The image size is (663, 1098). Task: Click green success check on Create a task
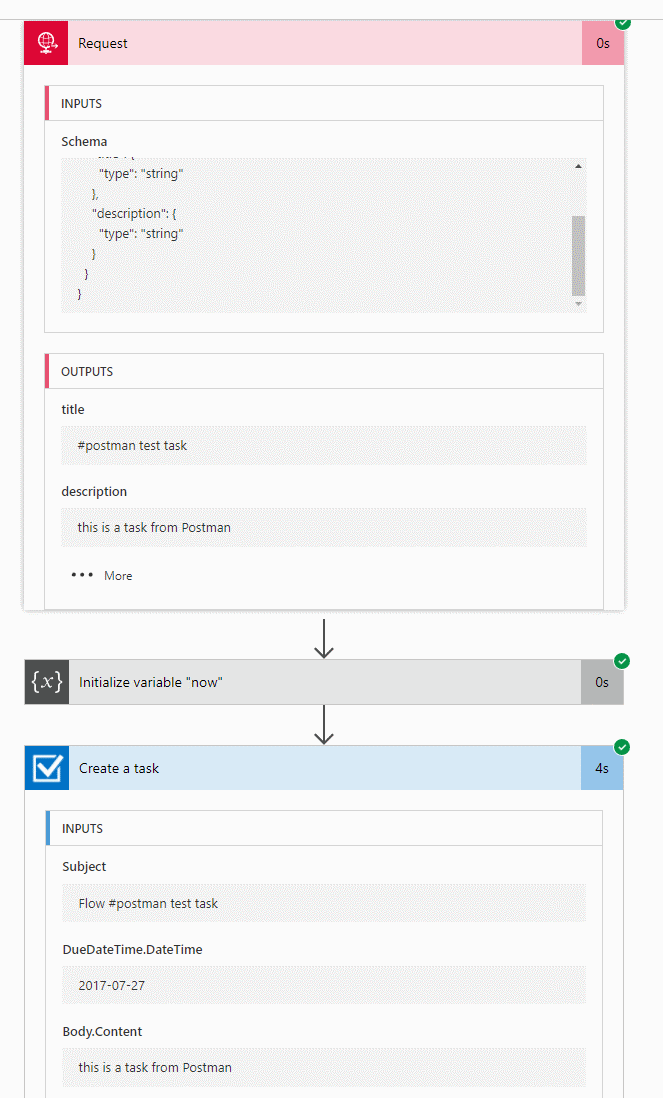(x=622, y=747)
